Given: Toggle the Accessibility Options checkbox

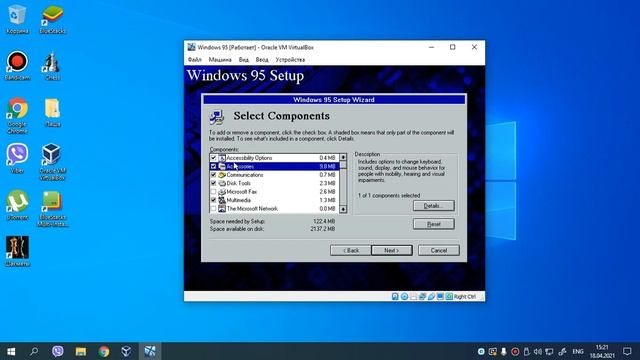Looking at the screenshot, I should coord(213,158).
